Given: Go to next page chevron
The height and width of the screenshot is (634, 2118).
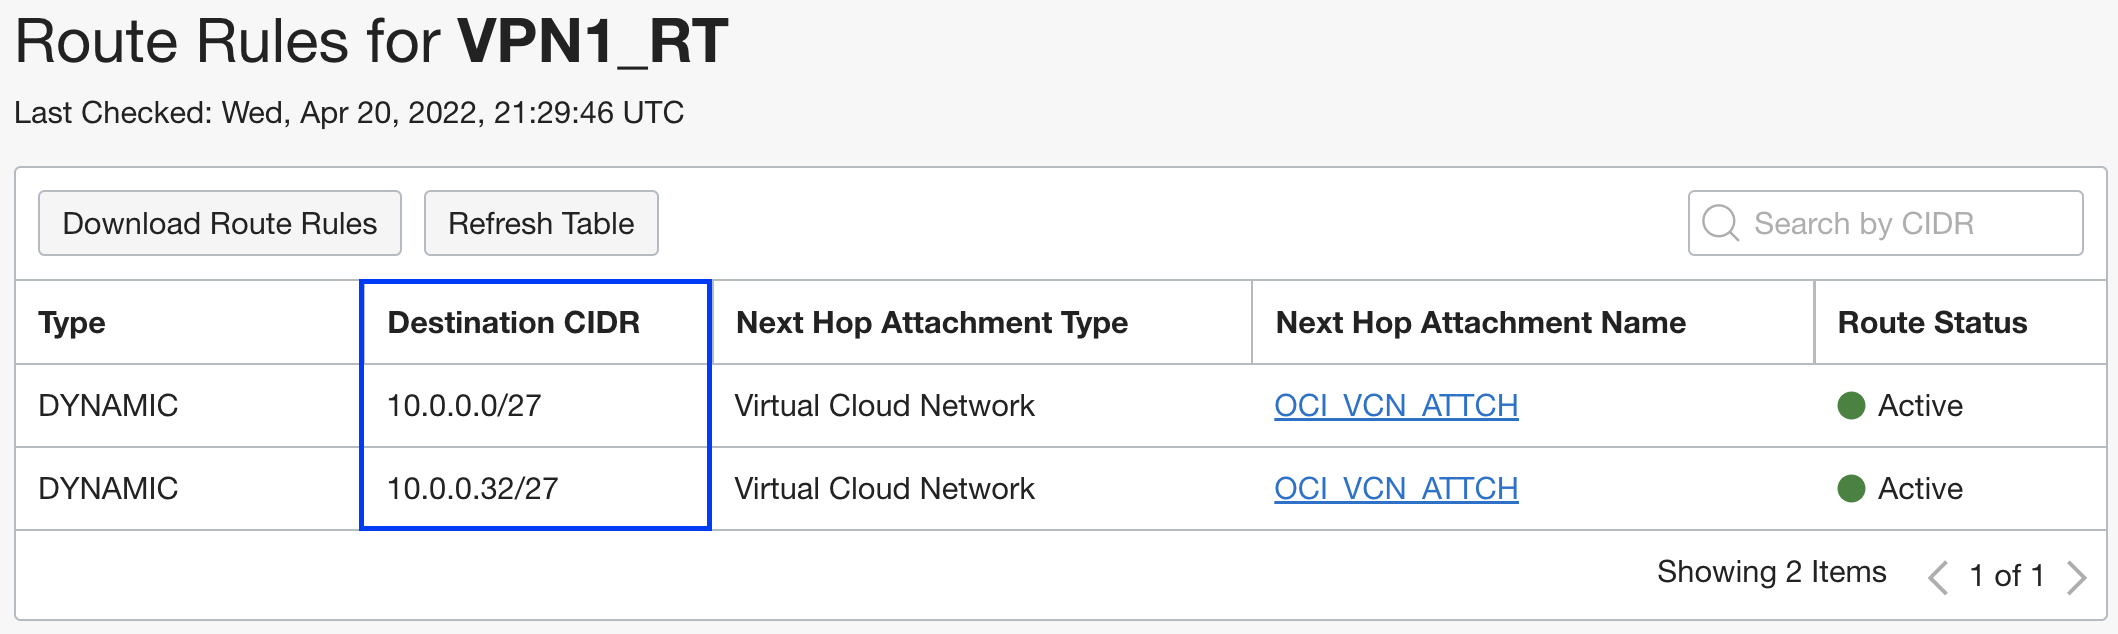Looking at the screenshot, I should pyautogui.click(x=2076, y=577).
